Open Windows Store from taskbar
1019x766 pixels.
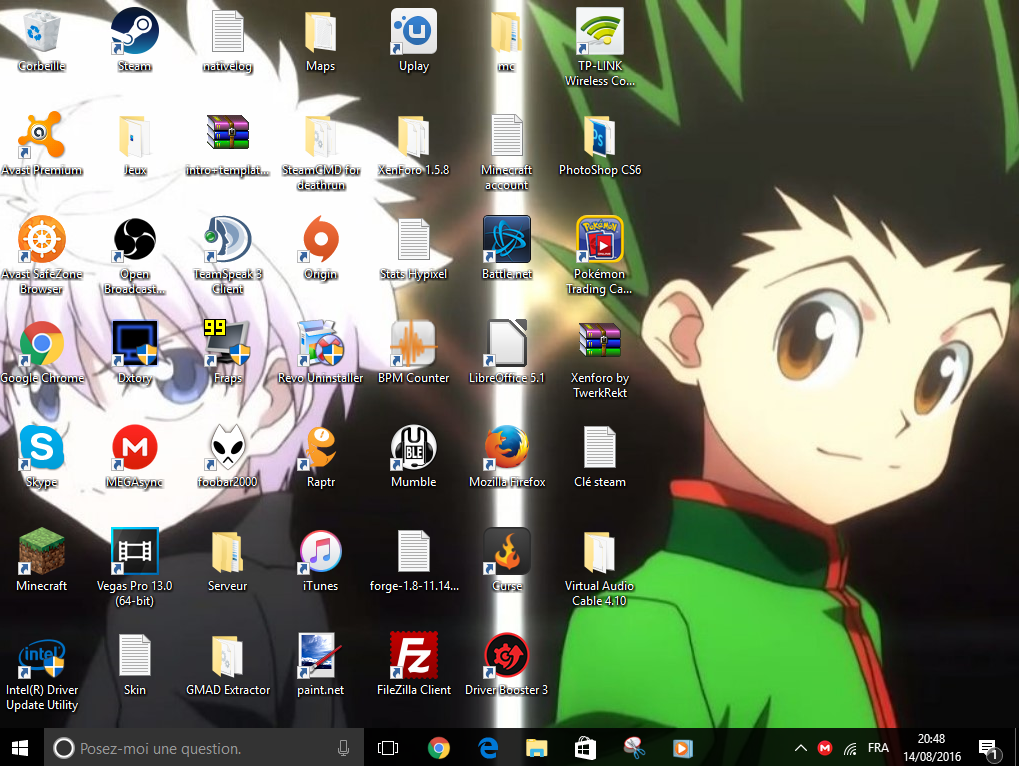(x=585, y=748)
